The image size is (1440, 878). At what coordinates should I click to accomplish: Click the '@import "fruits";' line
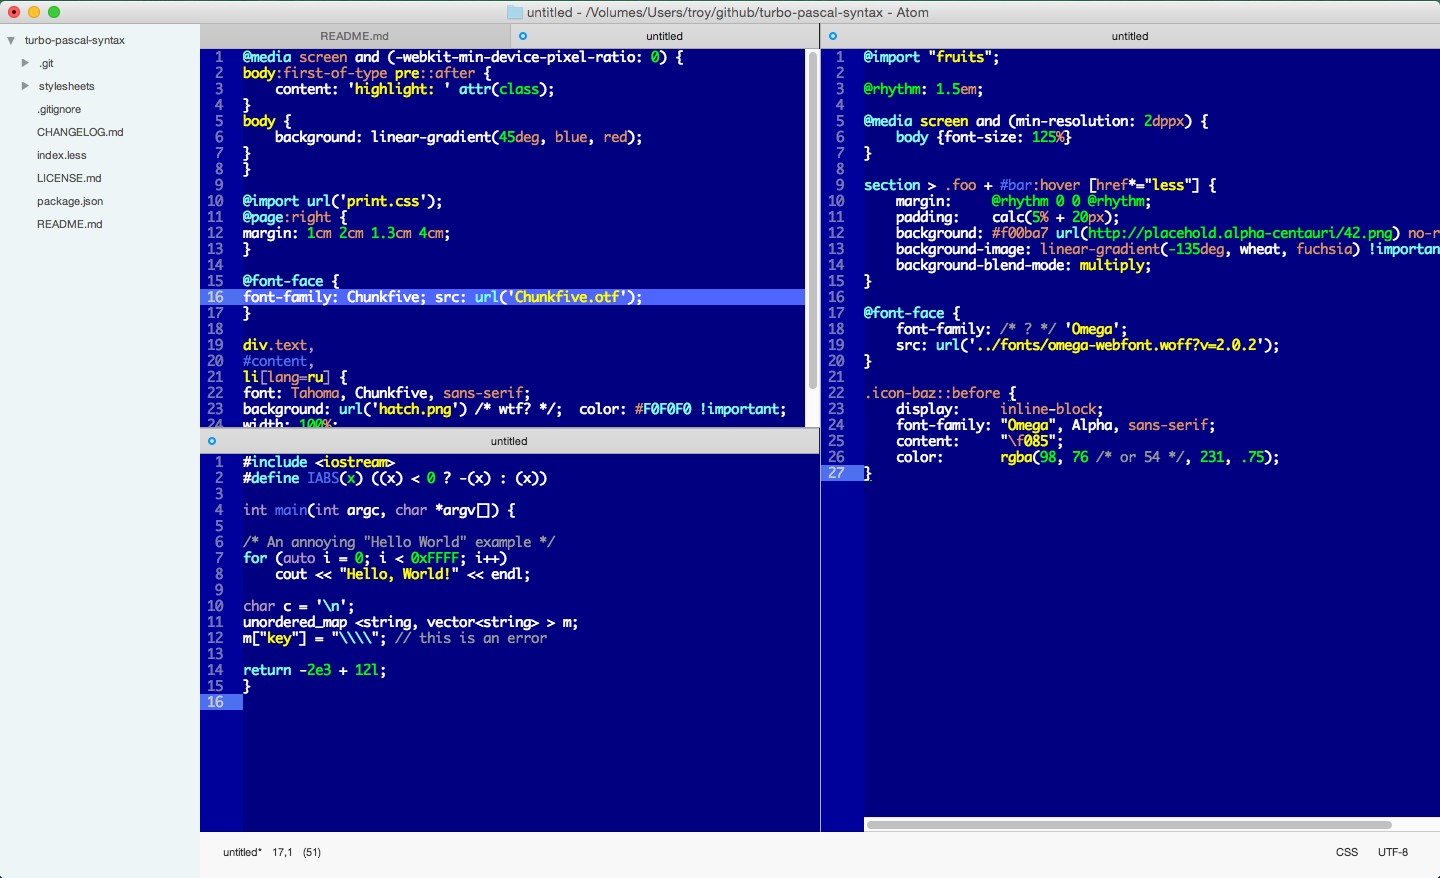point(931,57)
